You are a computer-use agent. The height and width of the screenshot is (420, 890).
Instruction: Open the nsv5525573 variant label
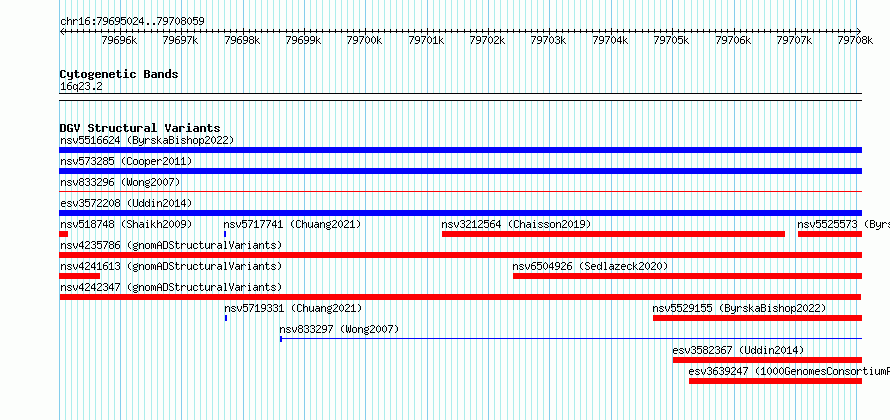click(843, 224)
